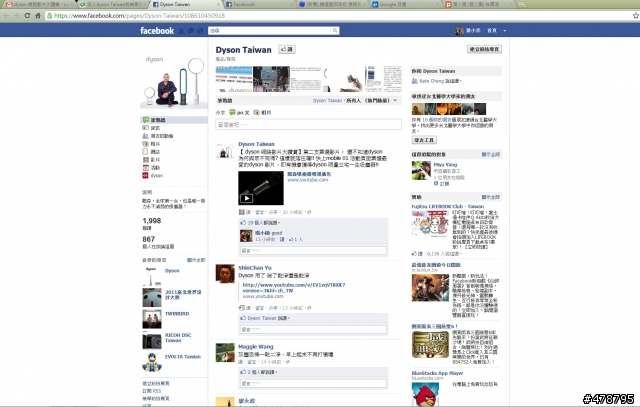Expand the wall filter dropdown arrow
The image size is (640, 407).
pyautogui.click(x=395, y=100)
